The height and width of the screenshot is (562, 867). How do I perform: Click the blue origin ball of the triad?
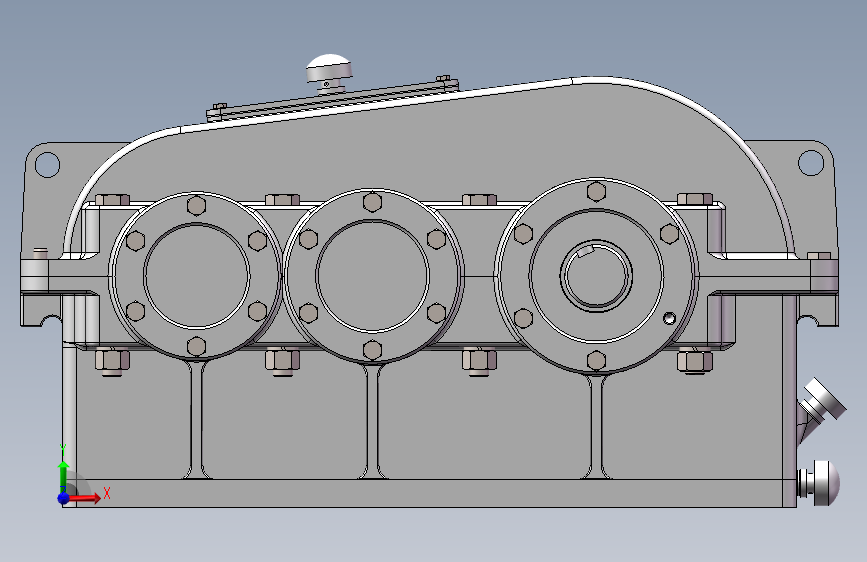point(64,498)
